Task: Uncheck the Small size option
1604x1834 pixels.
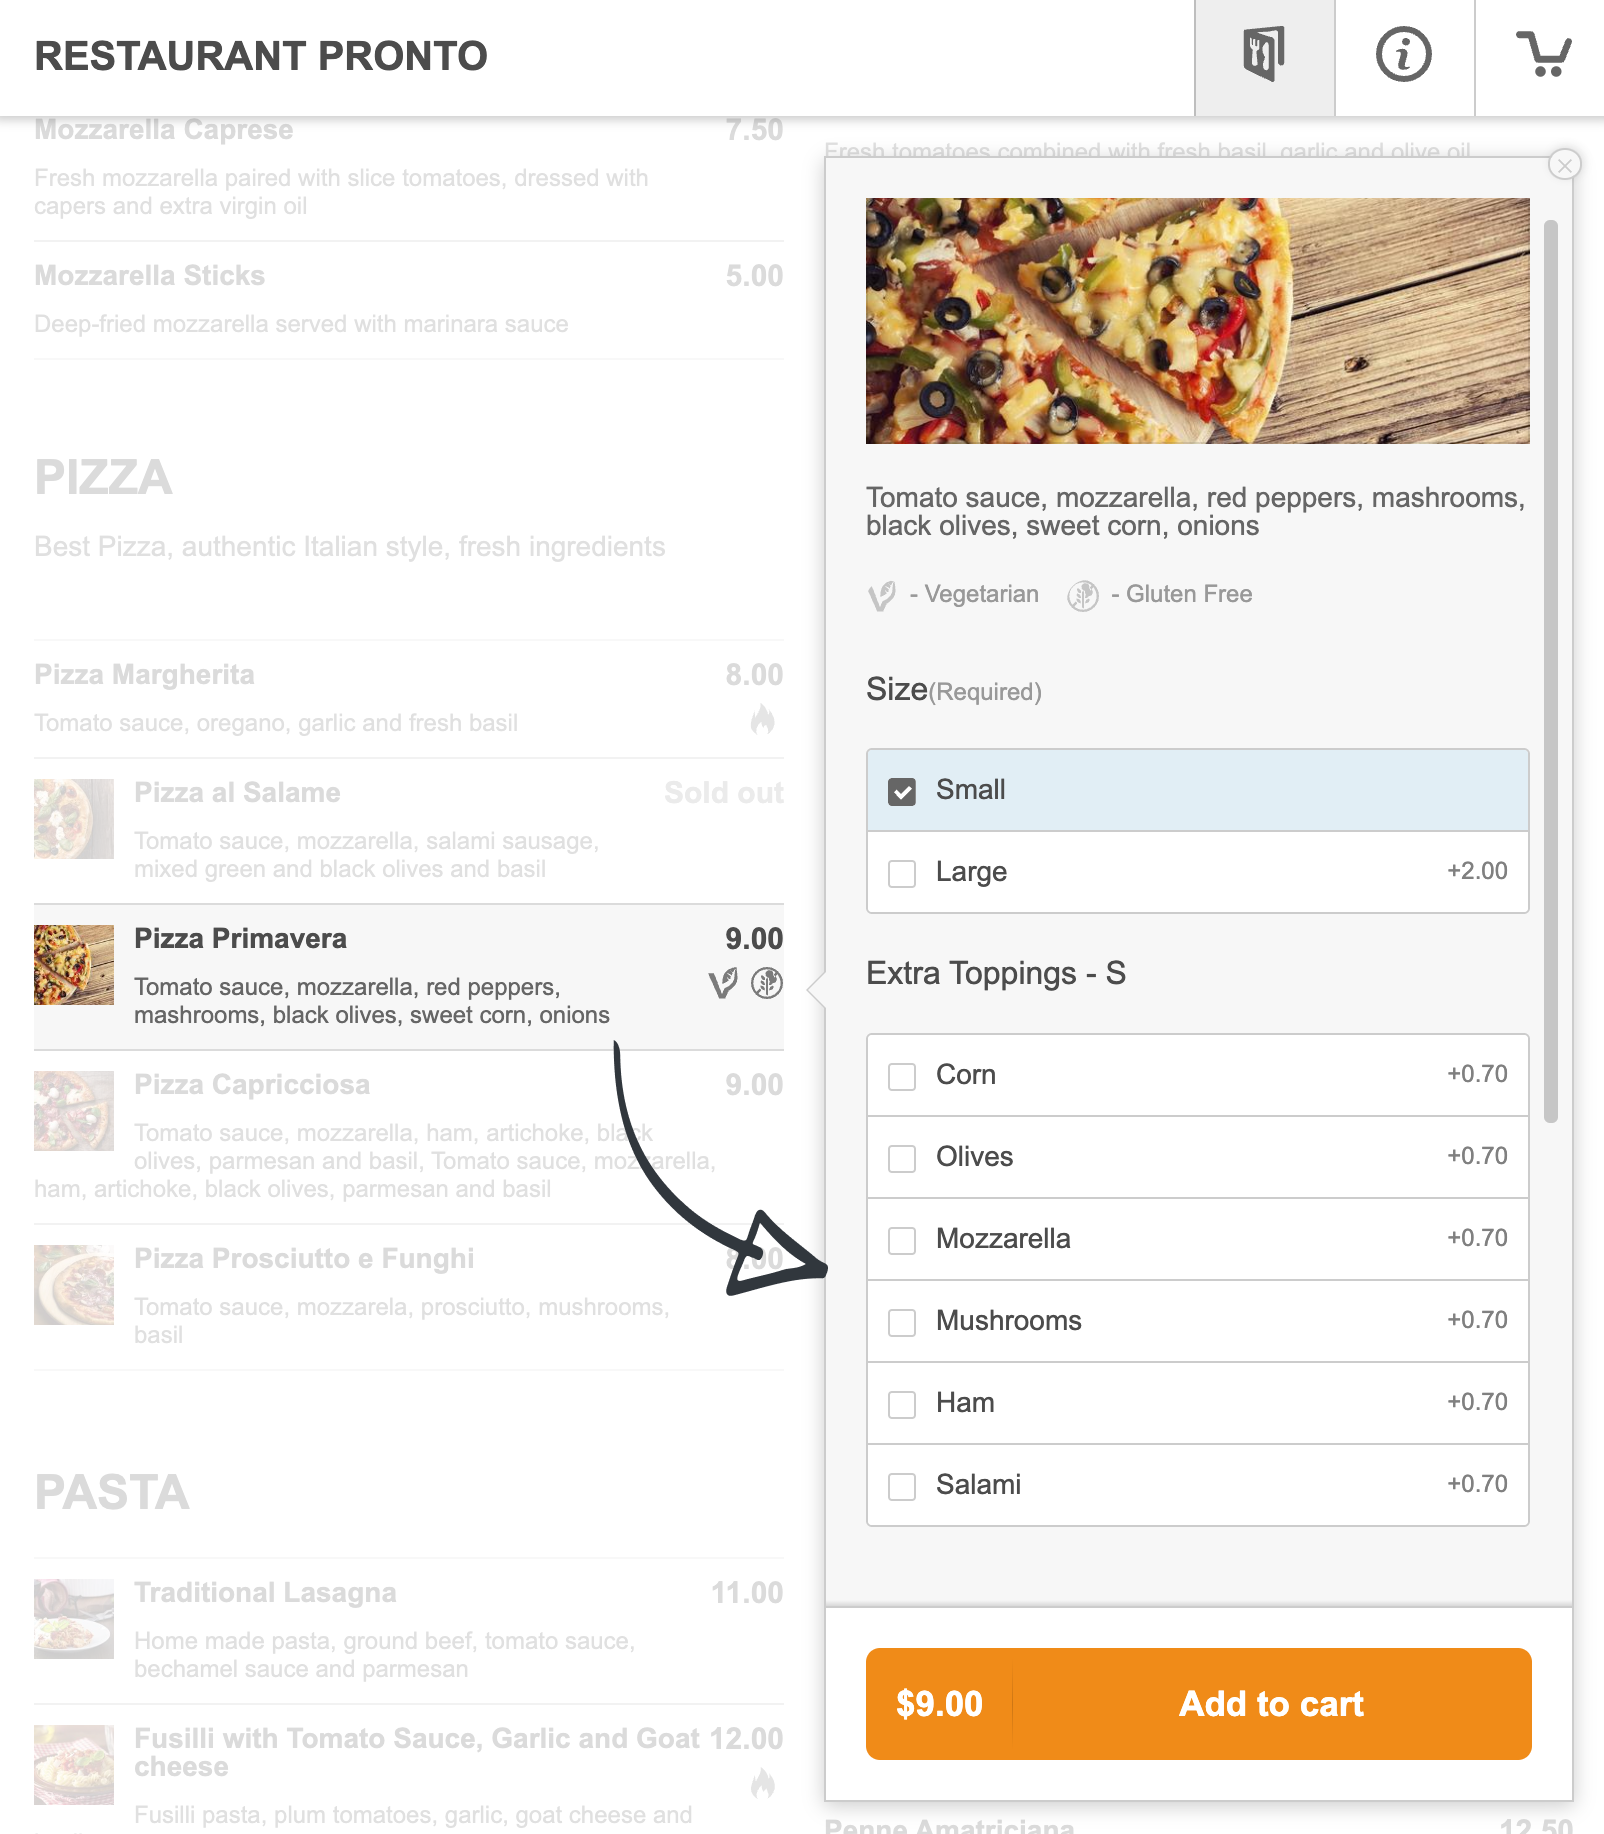Action: 902,790
